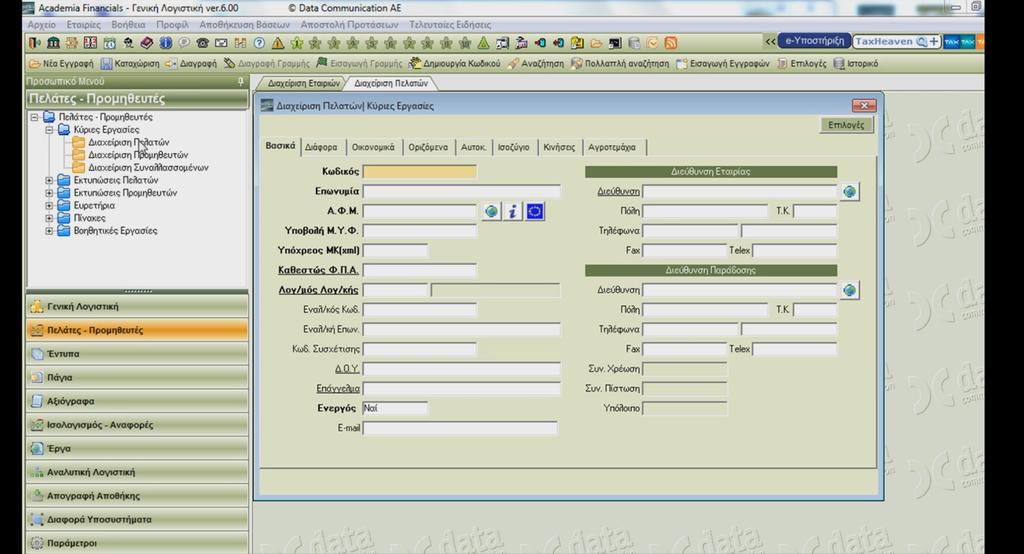Click the Ενεργός field showing Ναί
Image resolution: width=1024 pixels, height=554 pixels.
[x=395, y=408]
